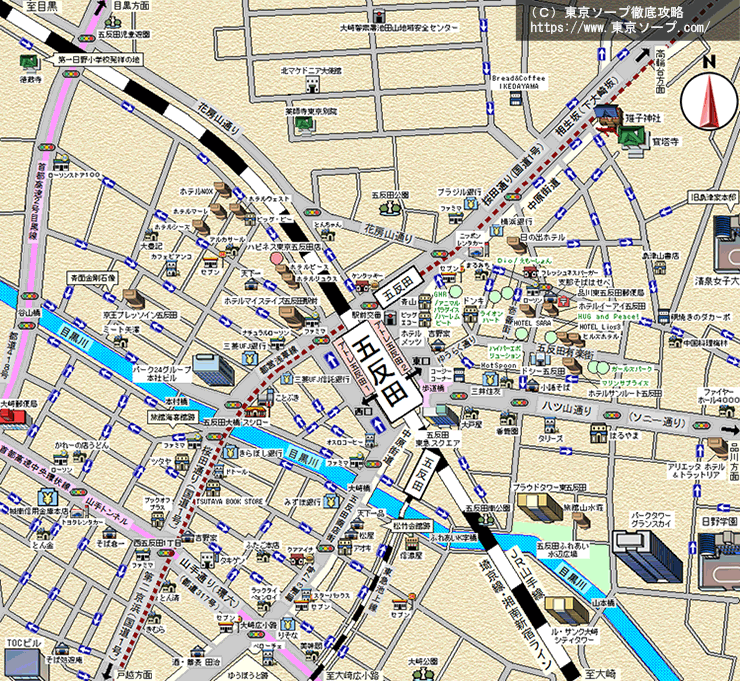Select the TSUTAYA BOOK STORE label
Image resolution: width=740 pixels, height=681 pixels.
[x=229, y=501]
